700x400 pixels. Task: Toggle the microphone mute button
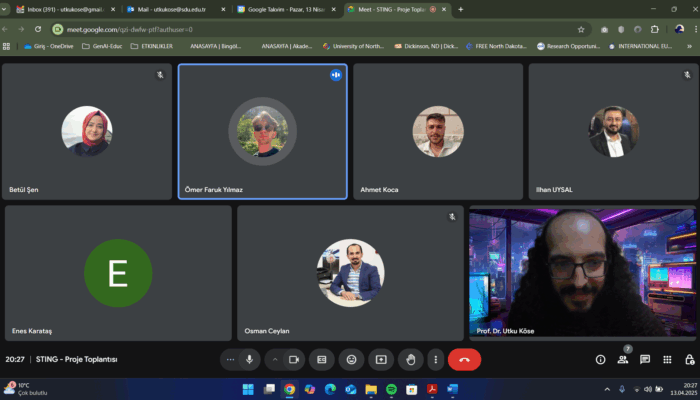coord(249,359)
